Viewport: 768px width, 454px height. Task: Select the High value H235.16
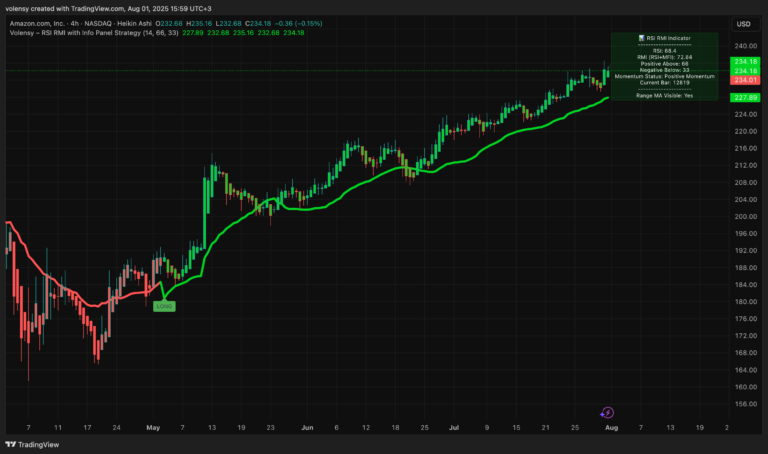pos(199,24)
